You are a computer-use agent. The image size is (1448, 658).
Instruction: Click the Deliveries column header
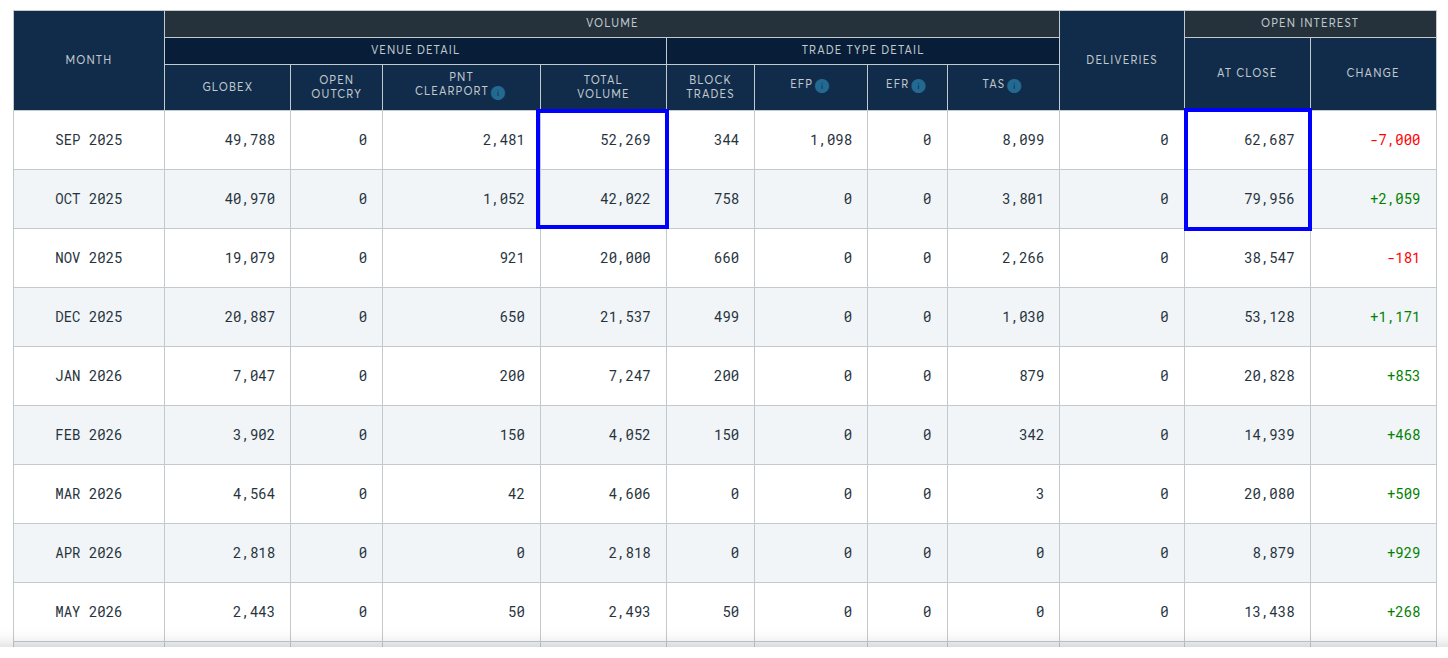click(x=1121, y=60)
